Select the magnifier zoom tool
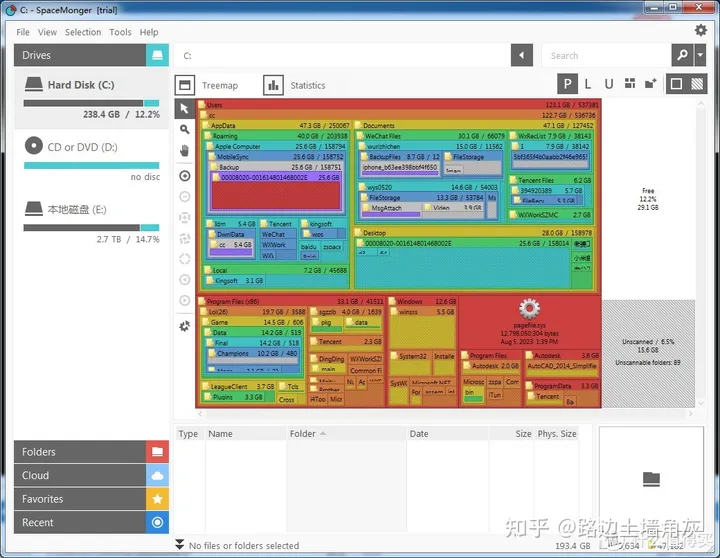 [185, 130]
